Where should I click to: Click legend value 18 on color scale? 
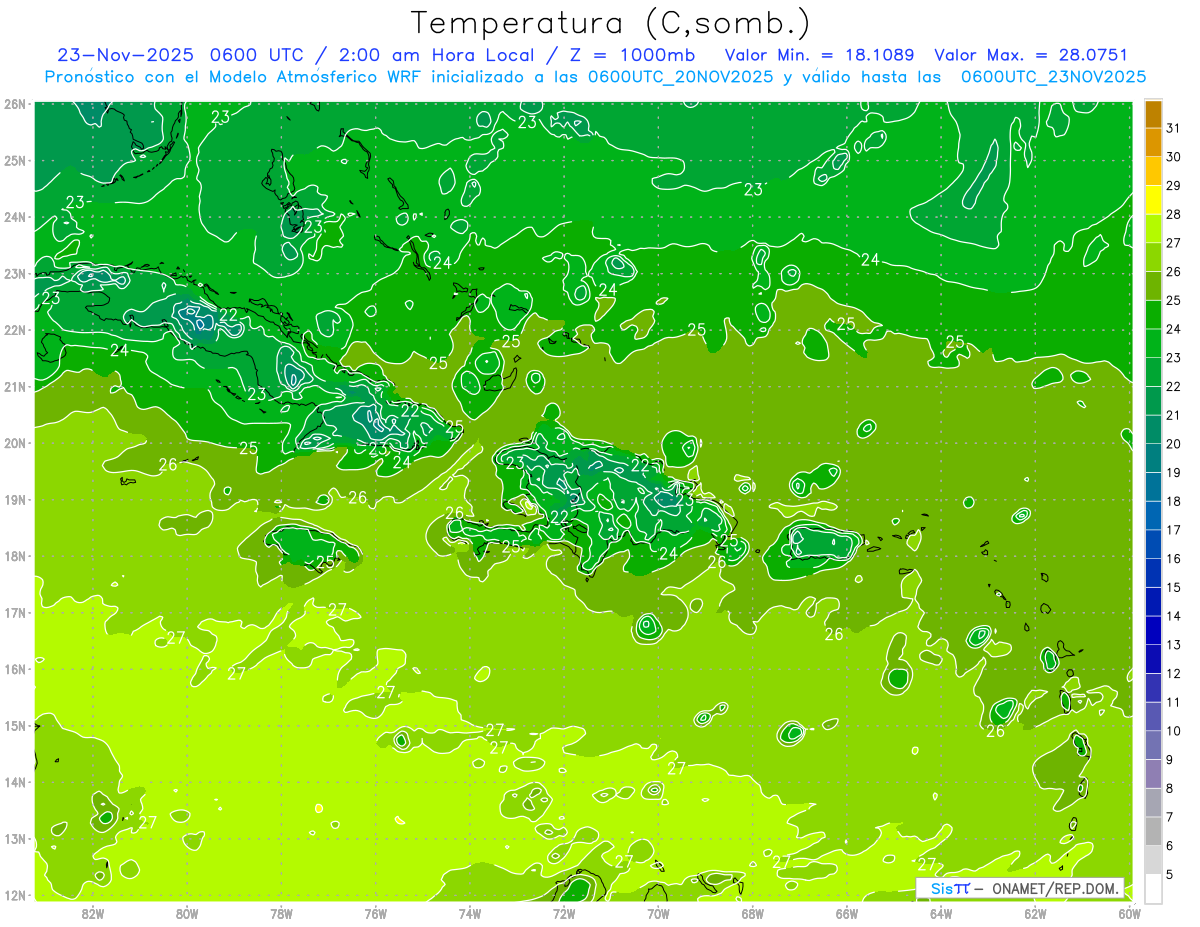pos(1174,502)
